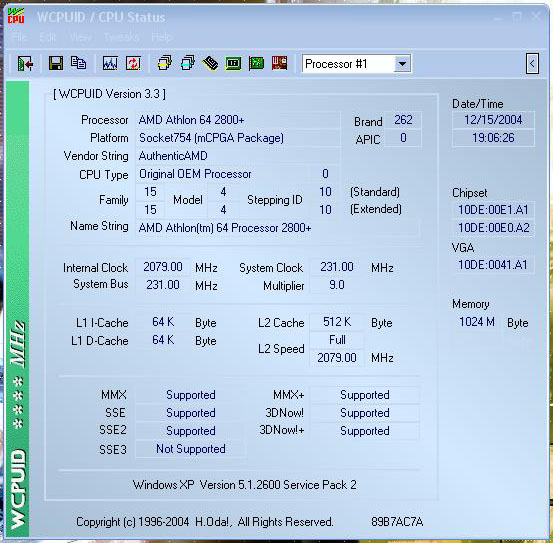The height and width of the screenshot is (543, 553).
Task: Click the SSE3 'Not Supported' field
Action: tap(190, 449)
